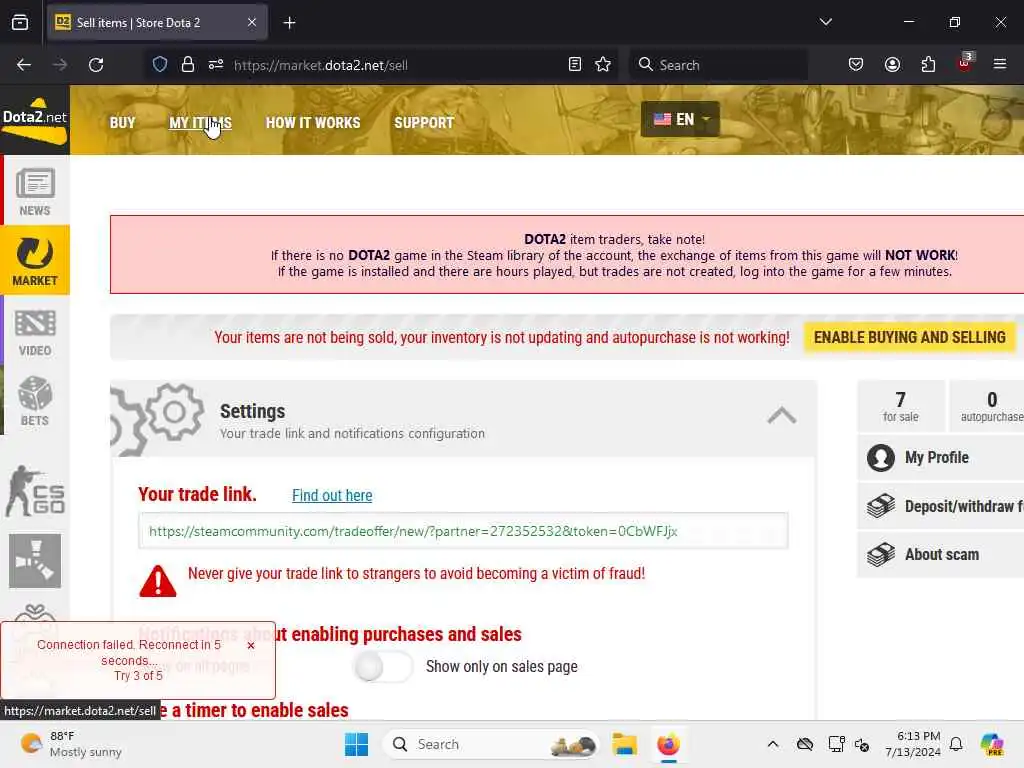Open My Profile
This screenshot has width=1024, height=768.
click(x=940, y=458)
